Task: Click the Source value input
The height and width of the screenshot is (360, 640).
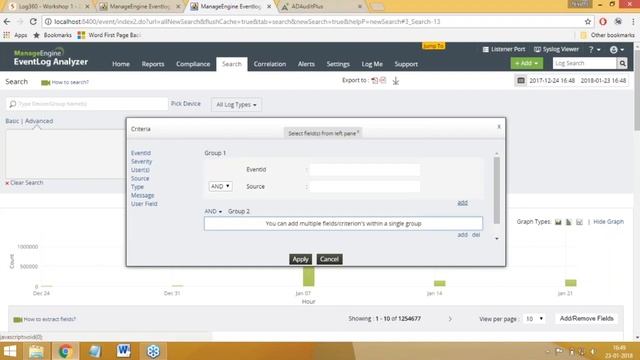Action: click(x=364, y=187)
